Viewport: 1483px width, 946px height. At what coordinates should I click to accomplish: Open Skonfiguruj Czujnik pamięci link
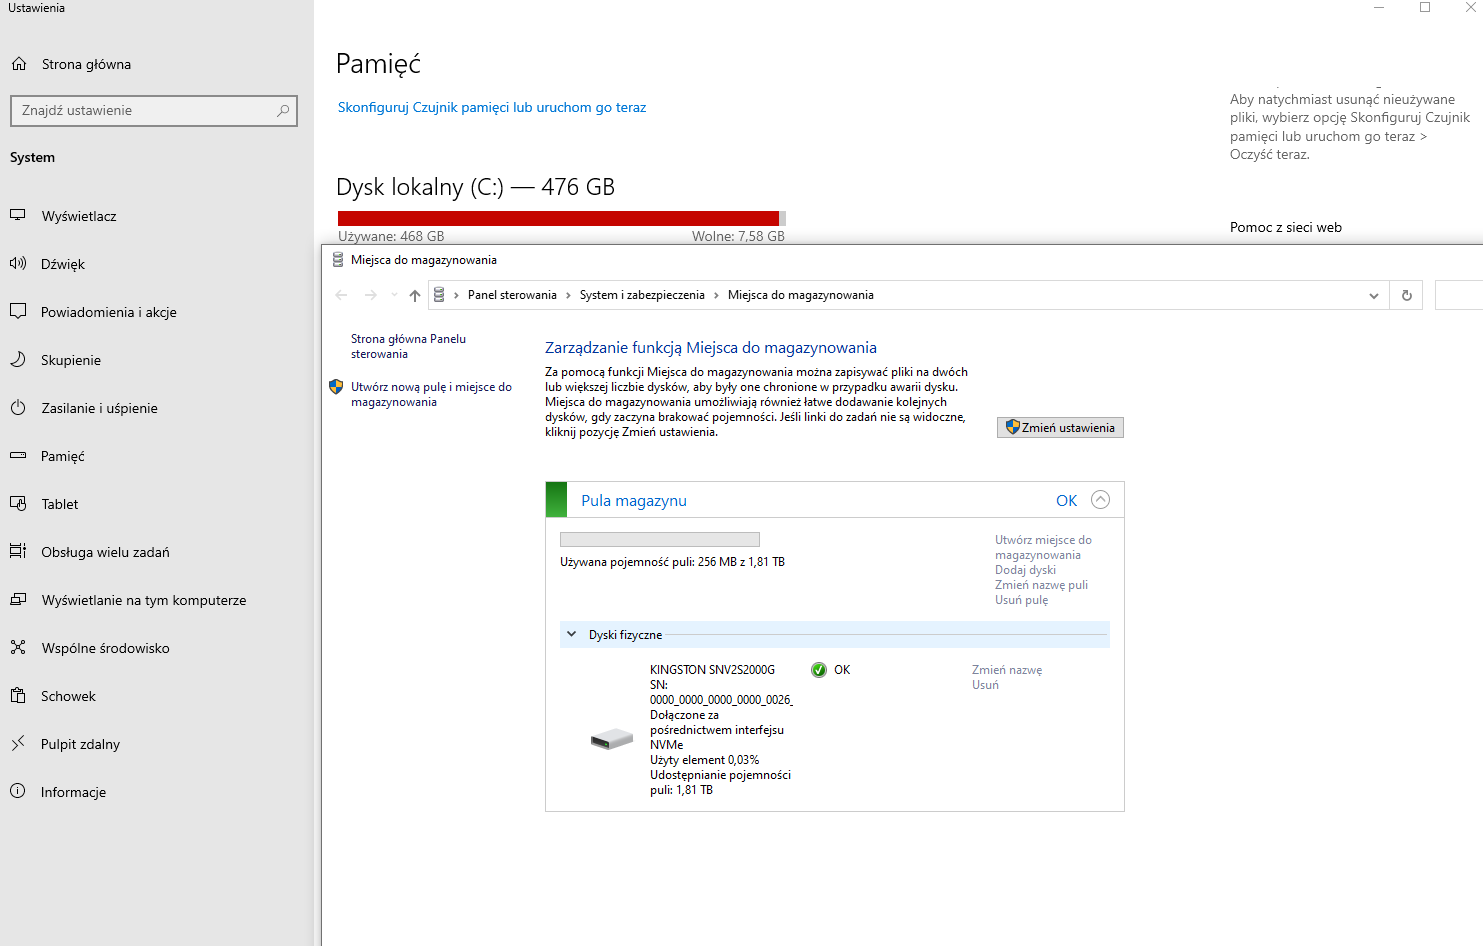click(492, 107)
